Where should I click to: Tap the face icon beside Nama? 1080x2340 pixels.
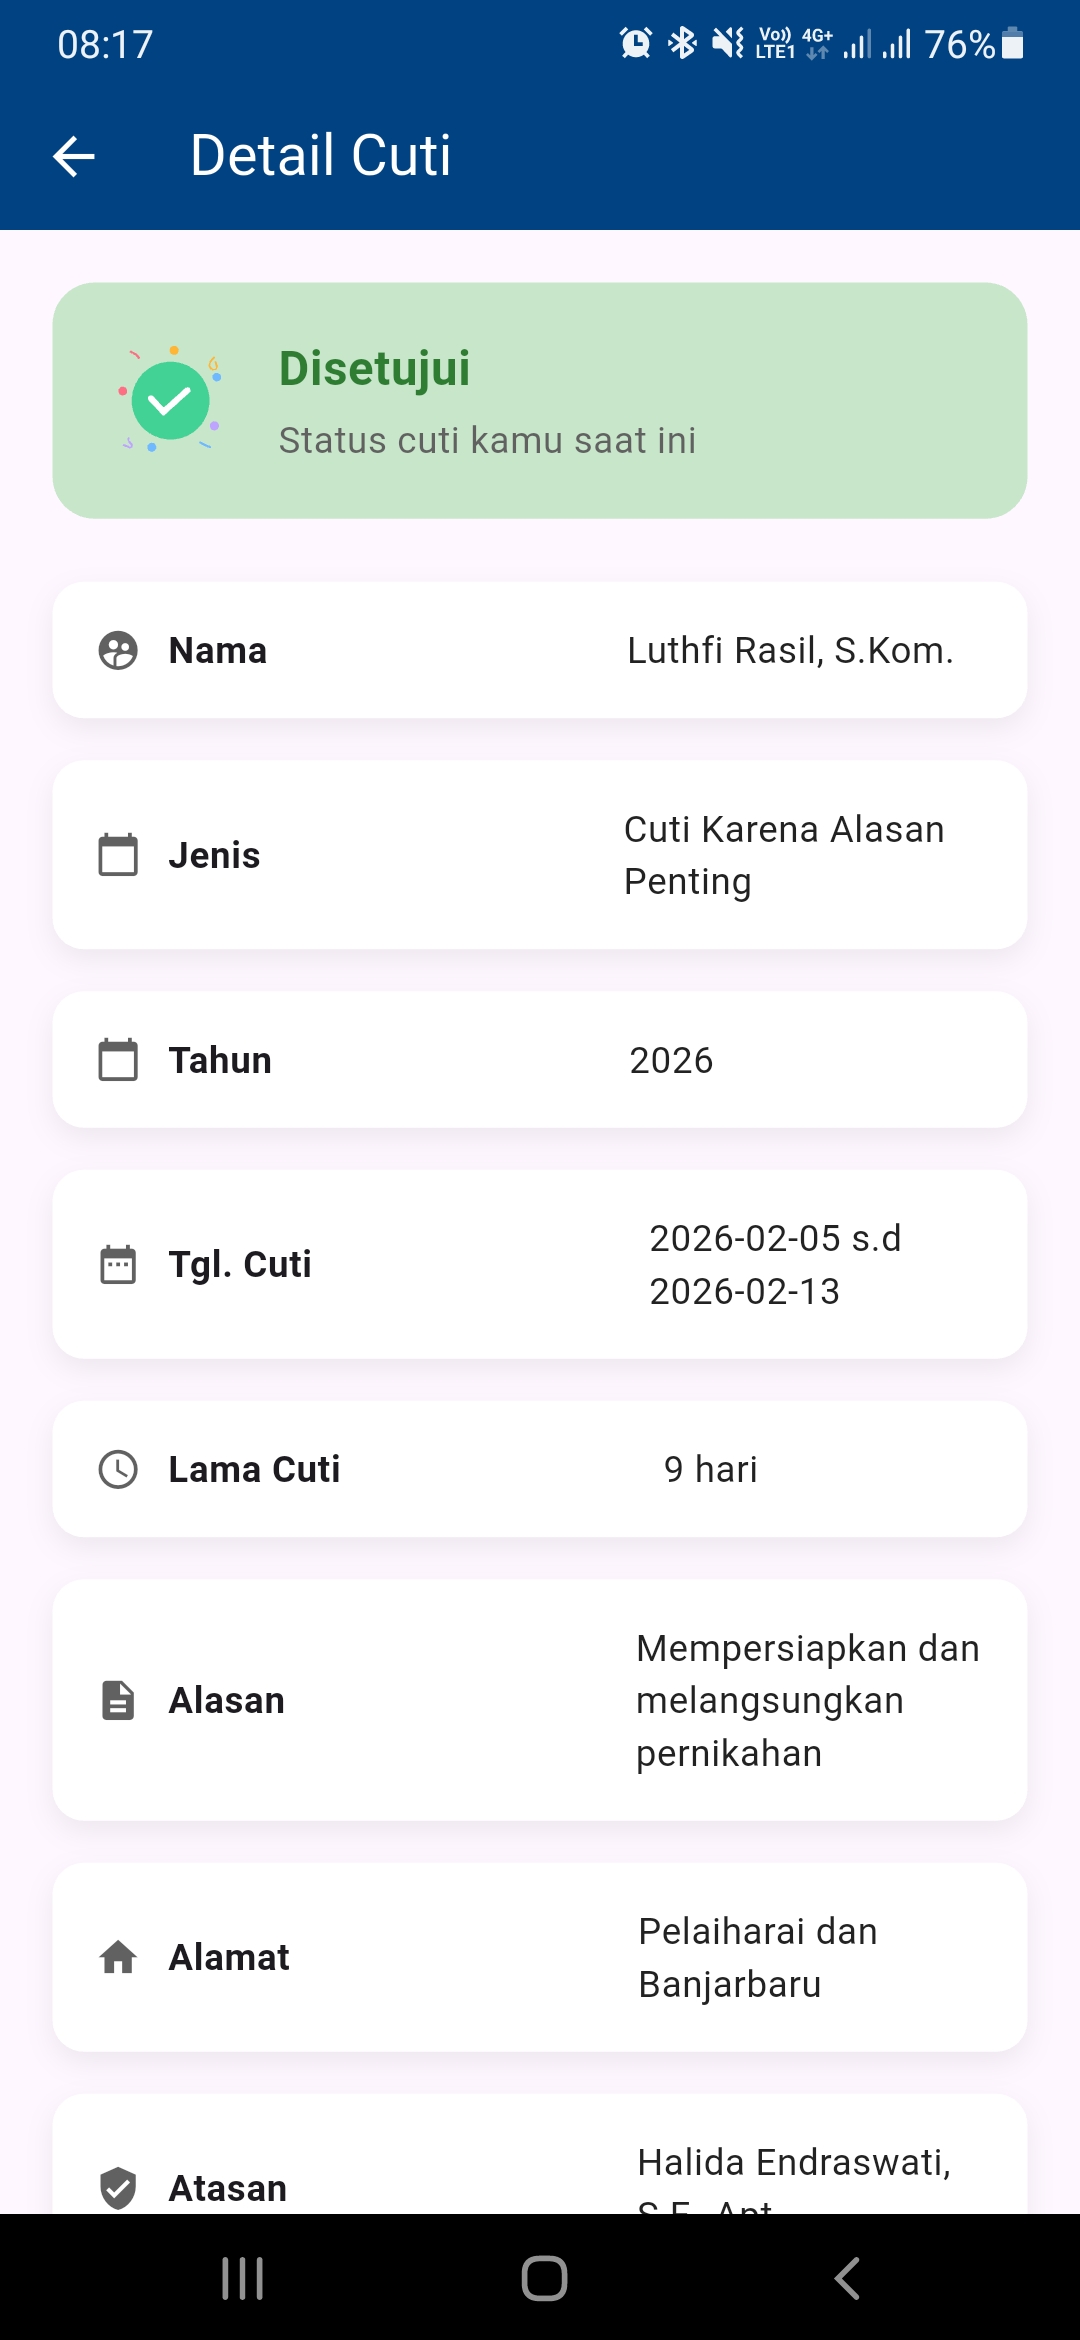118,651
